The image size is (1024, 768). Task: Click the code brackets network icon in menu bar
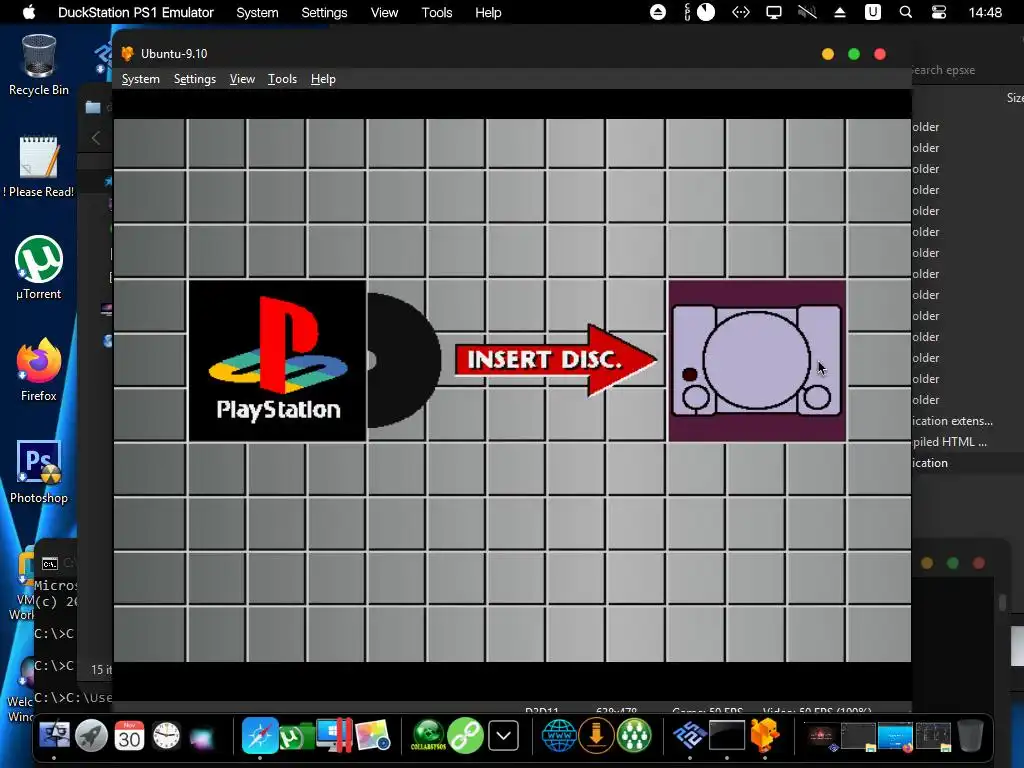(741, 12)
